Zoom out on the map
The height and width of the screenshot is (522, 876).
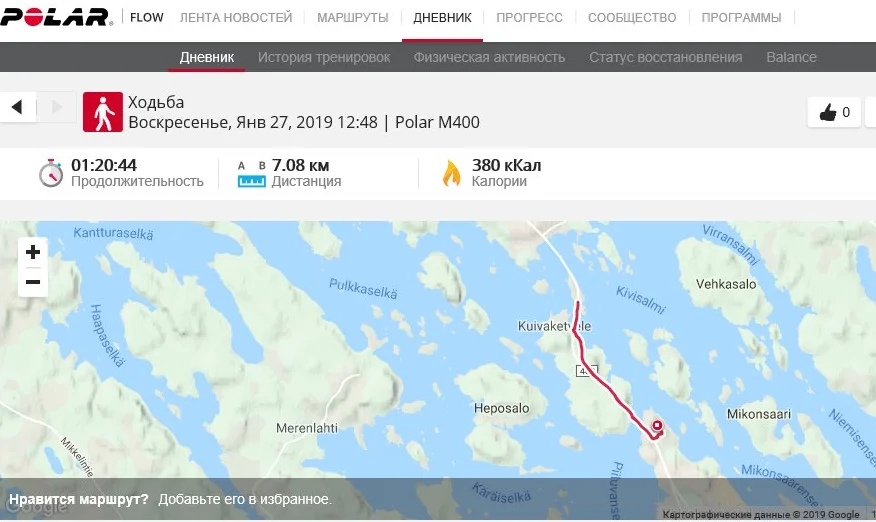pos(33,282)
